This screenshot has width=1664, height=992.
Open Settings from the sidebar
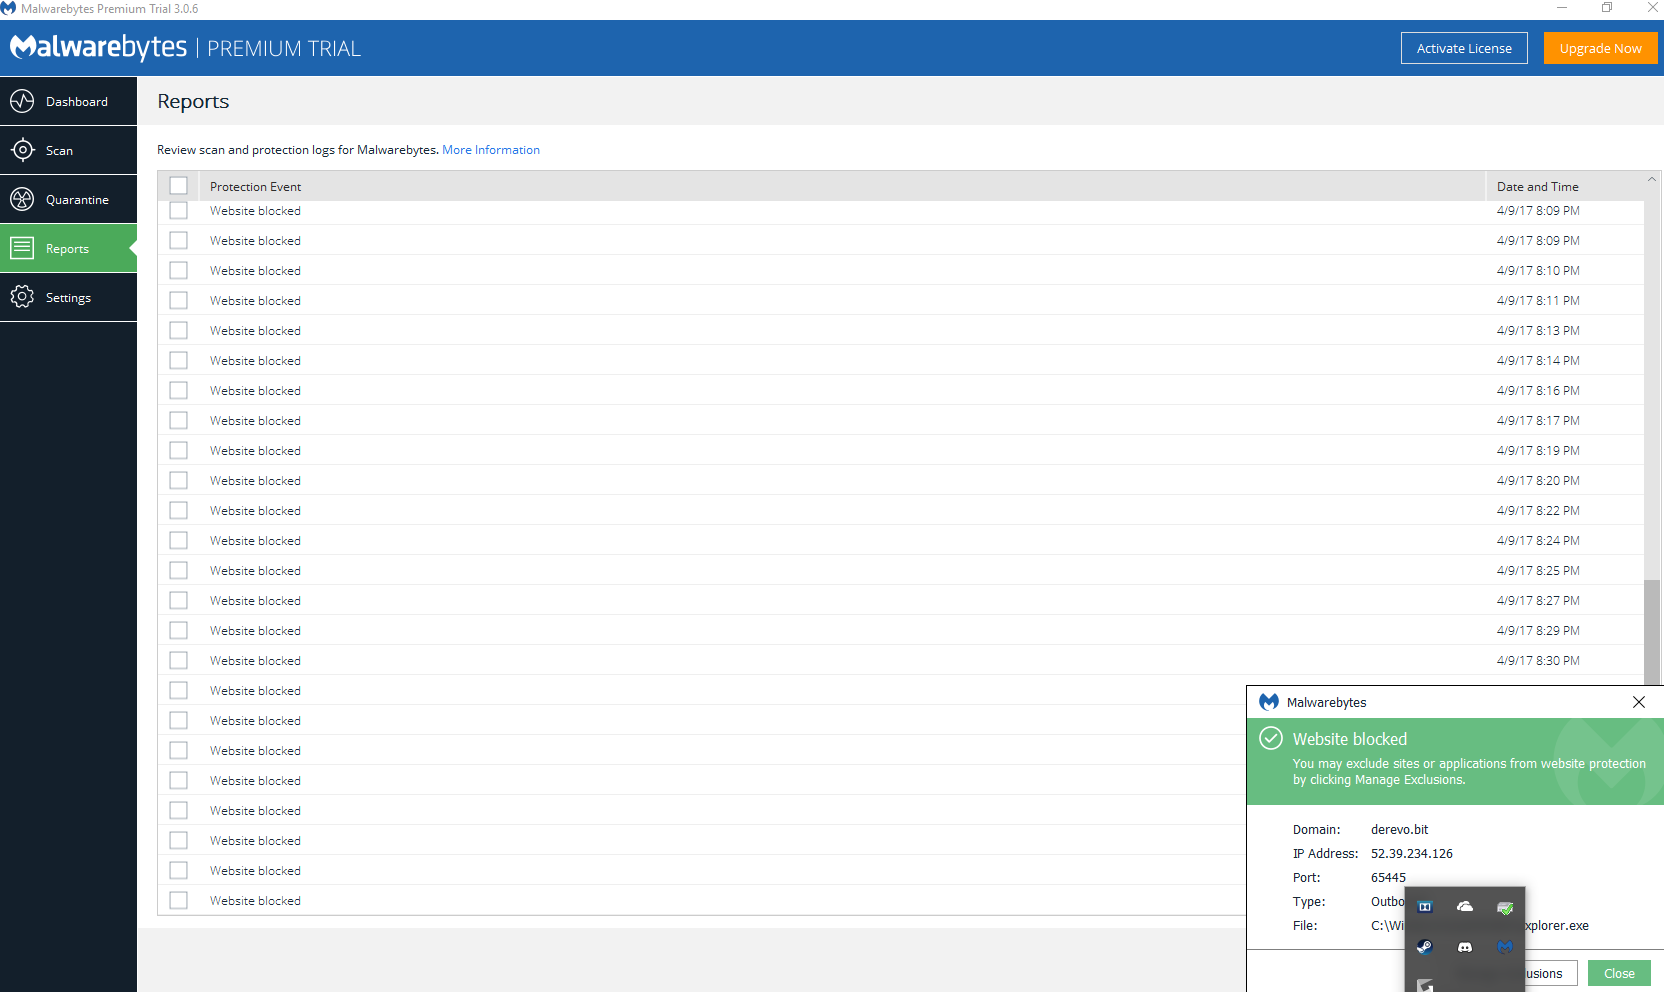pyautogui.click(x=68, y=297)
